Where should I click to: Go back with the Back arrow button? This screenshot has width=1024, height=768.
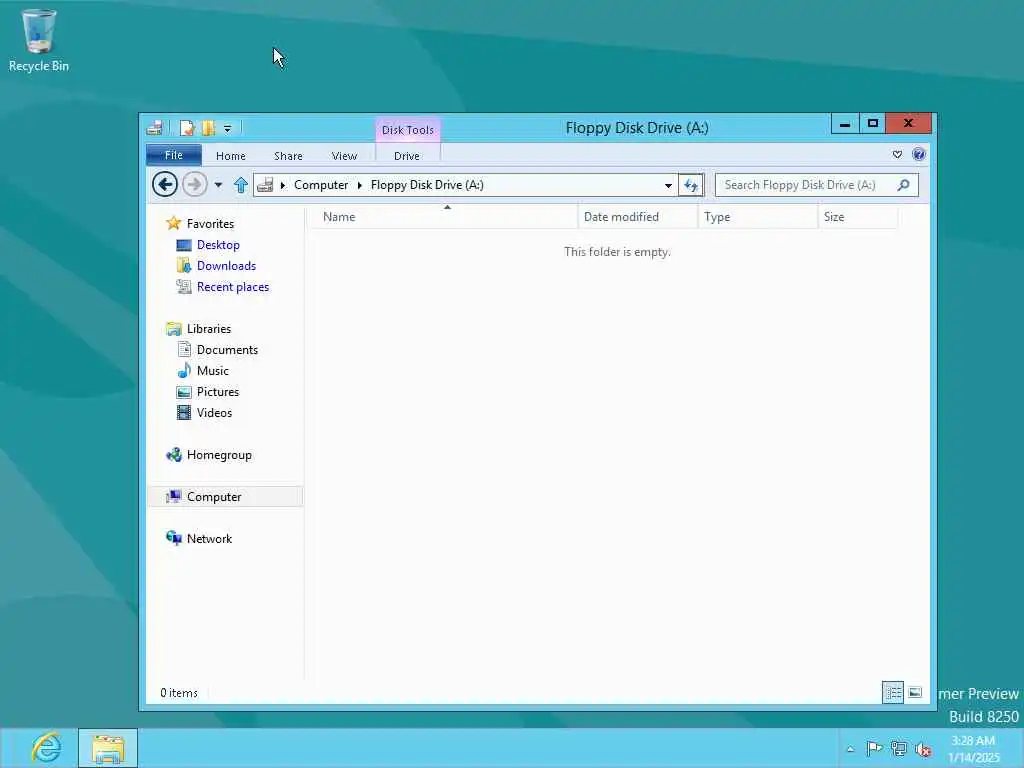[x=165, y=185]
